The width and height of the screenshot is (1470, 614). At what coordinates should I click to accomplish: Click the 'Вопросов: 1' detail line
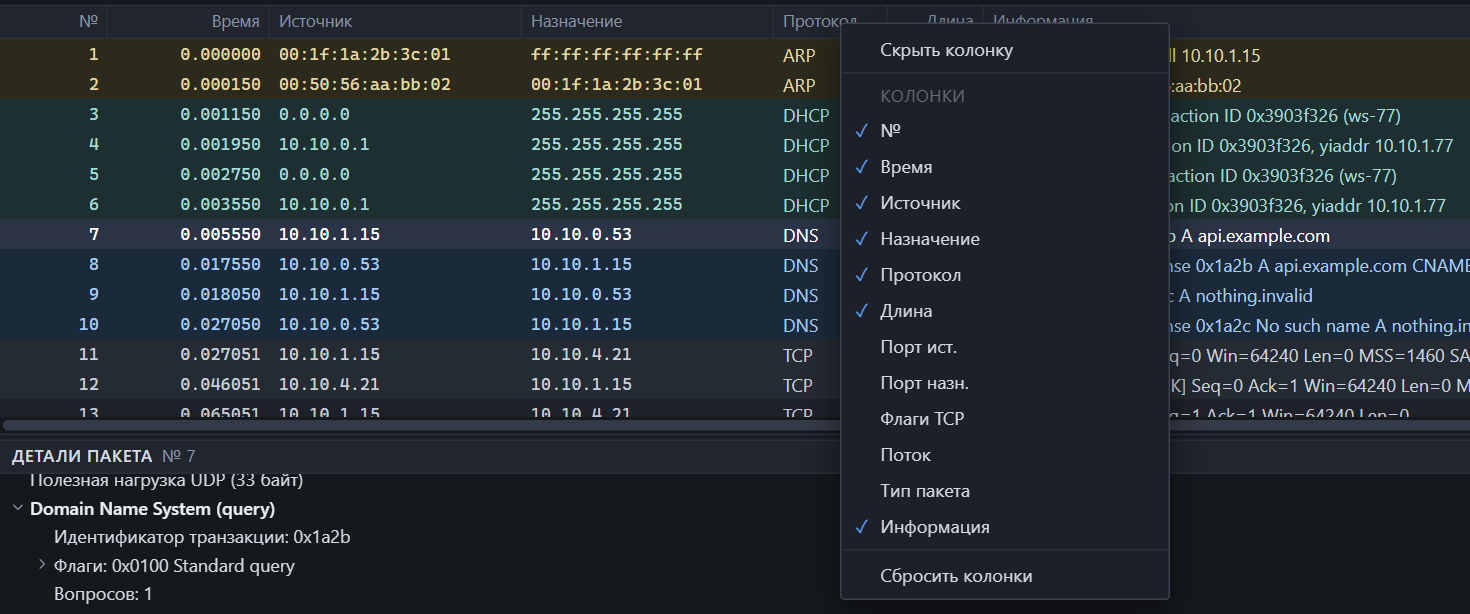click(x=103, y=594)
